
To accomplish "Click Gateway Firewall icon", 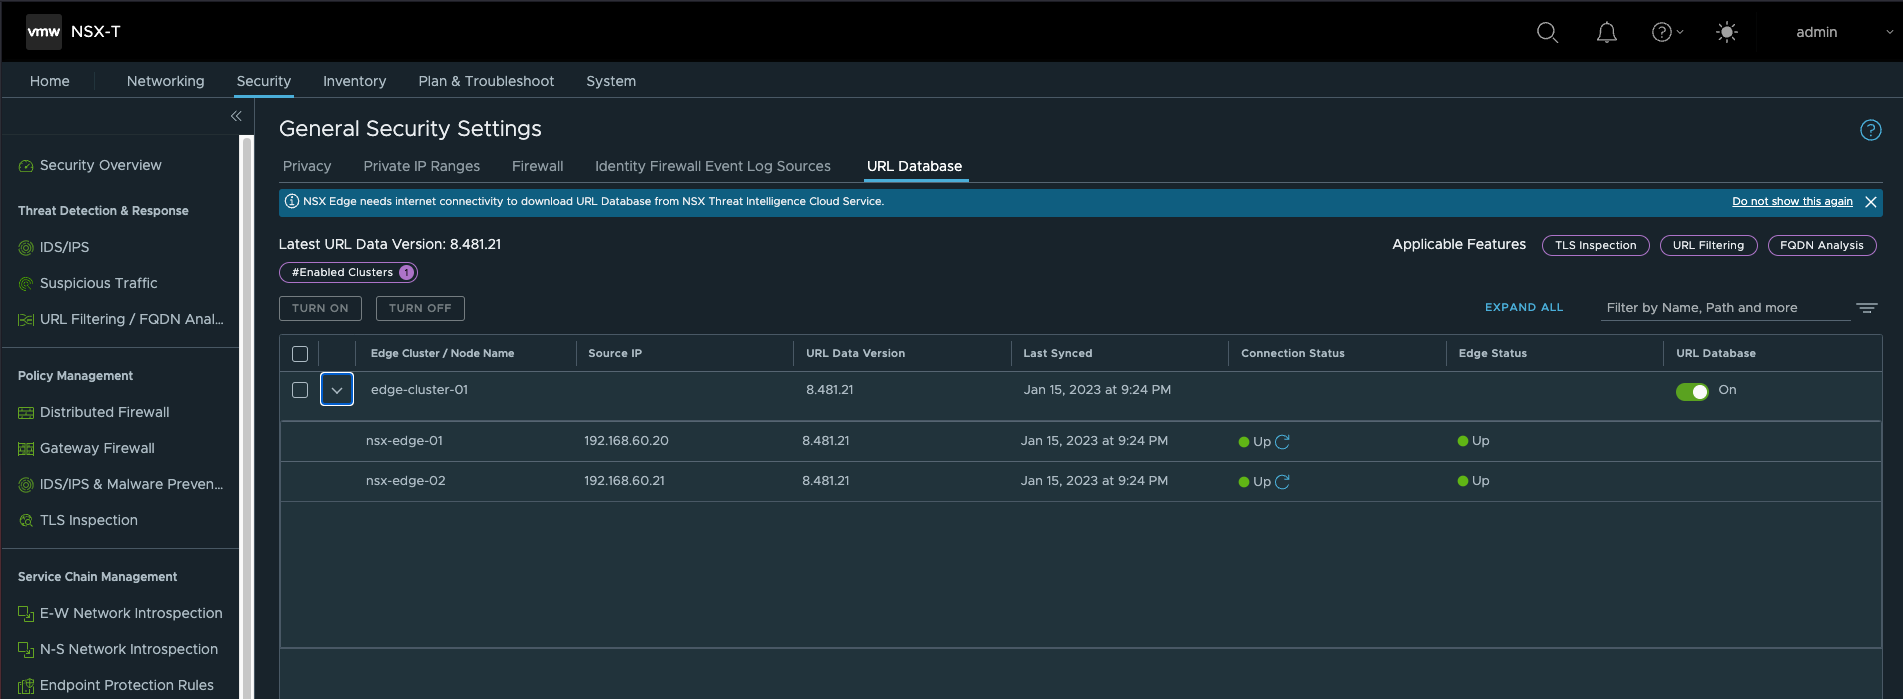I will (26, 449).
